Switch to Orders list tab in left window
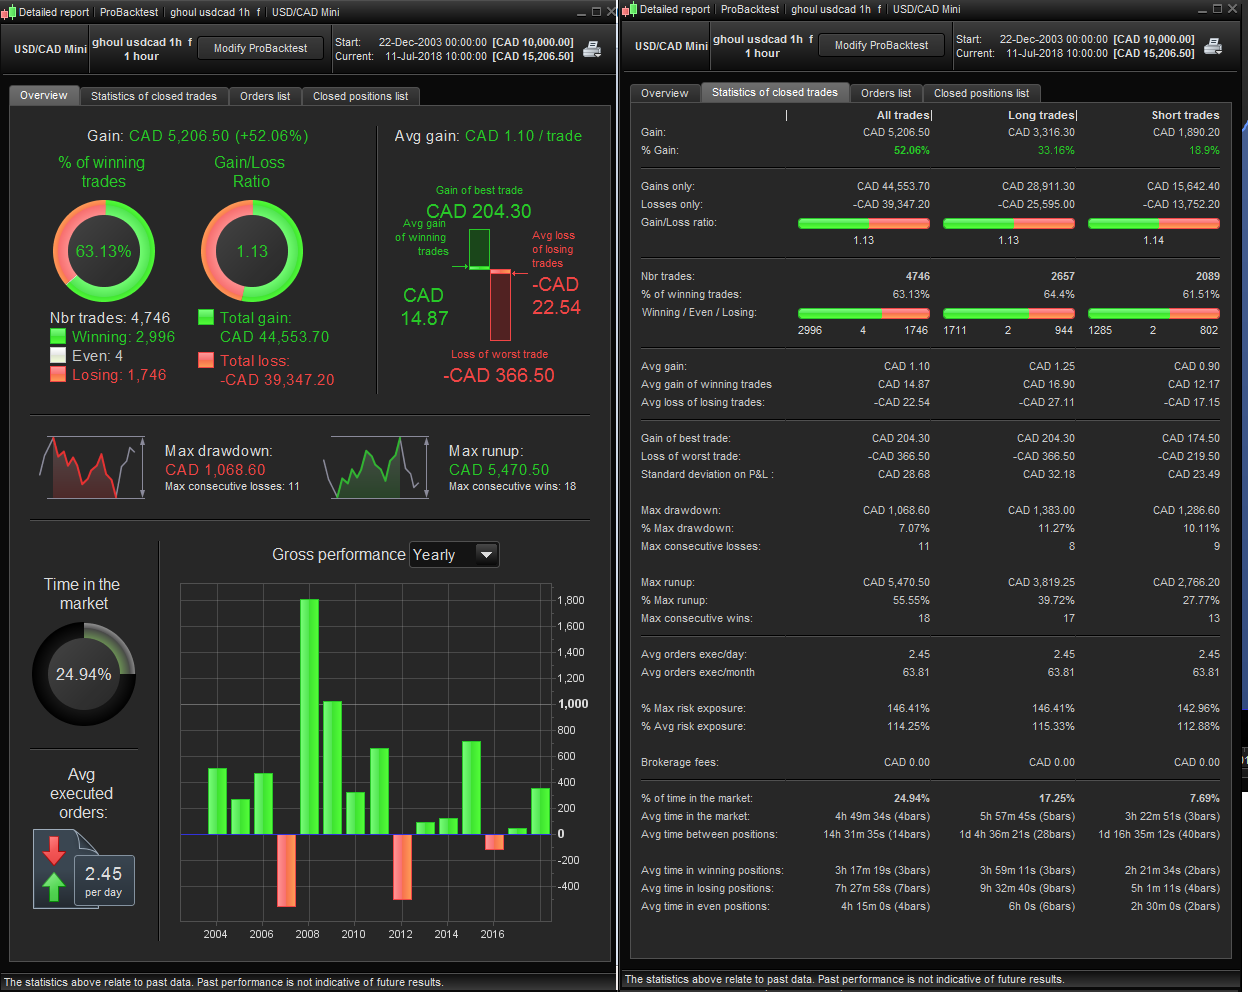Image resolution: width=1248 pixels, height=994 pixels. coord(265,96)
